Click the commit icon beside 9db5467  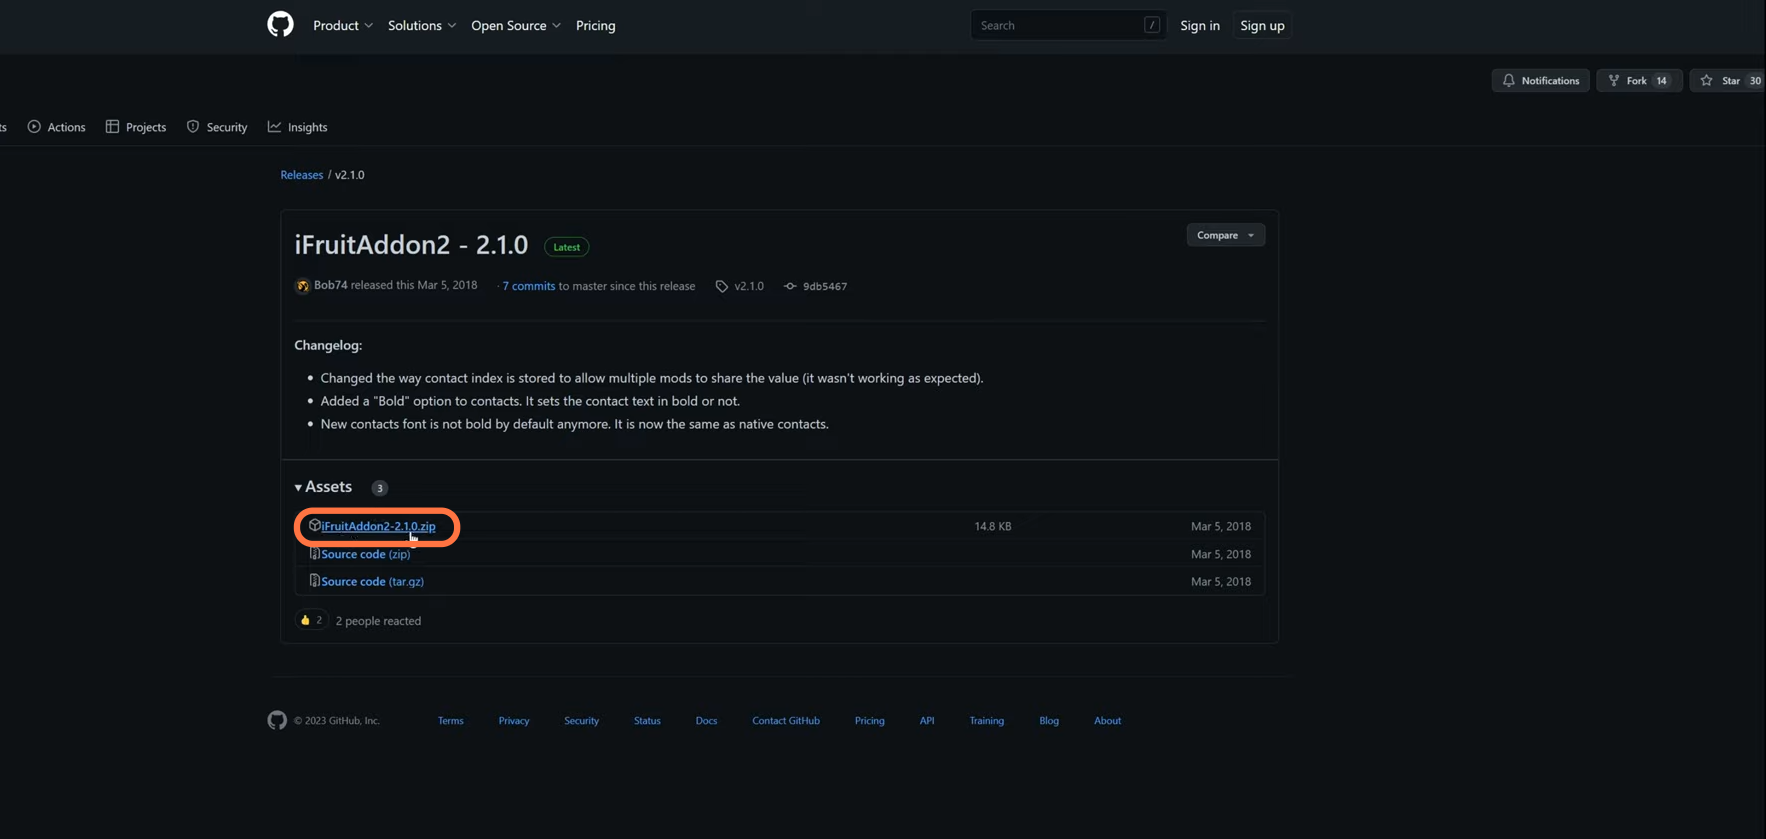(790, 286)
